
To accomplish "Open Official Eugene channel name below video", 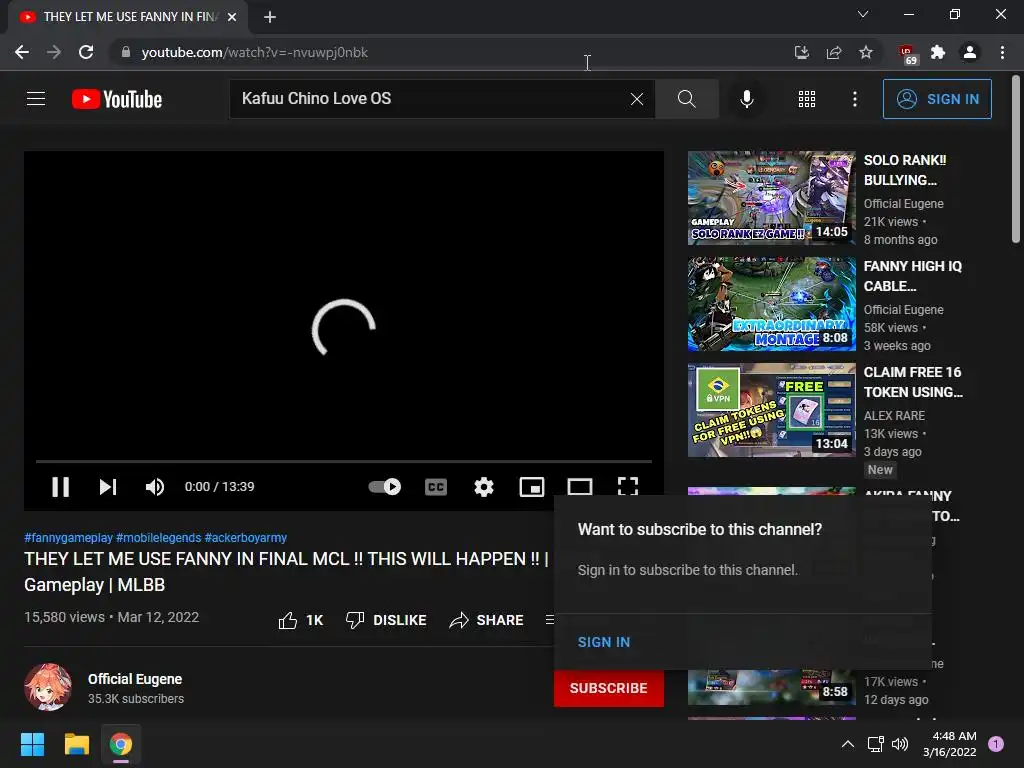I will 135,679.
